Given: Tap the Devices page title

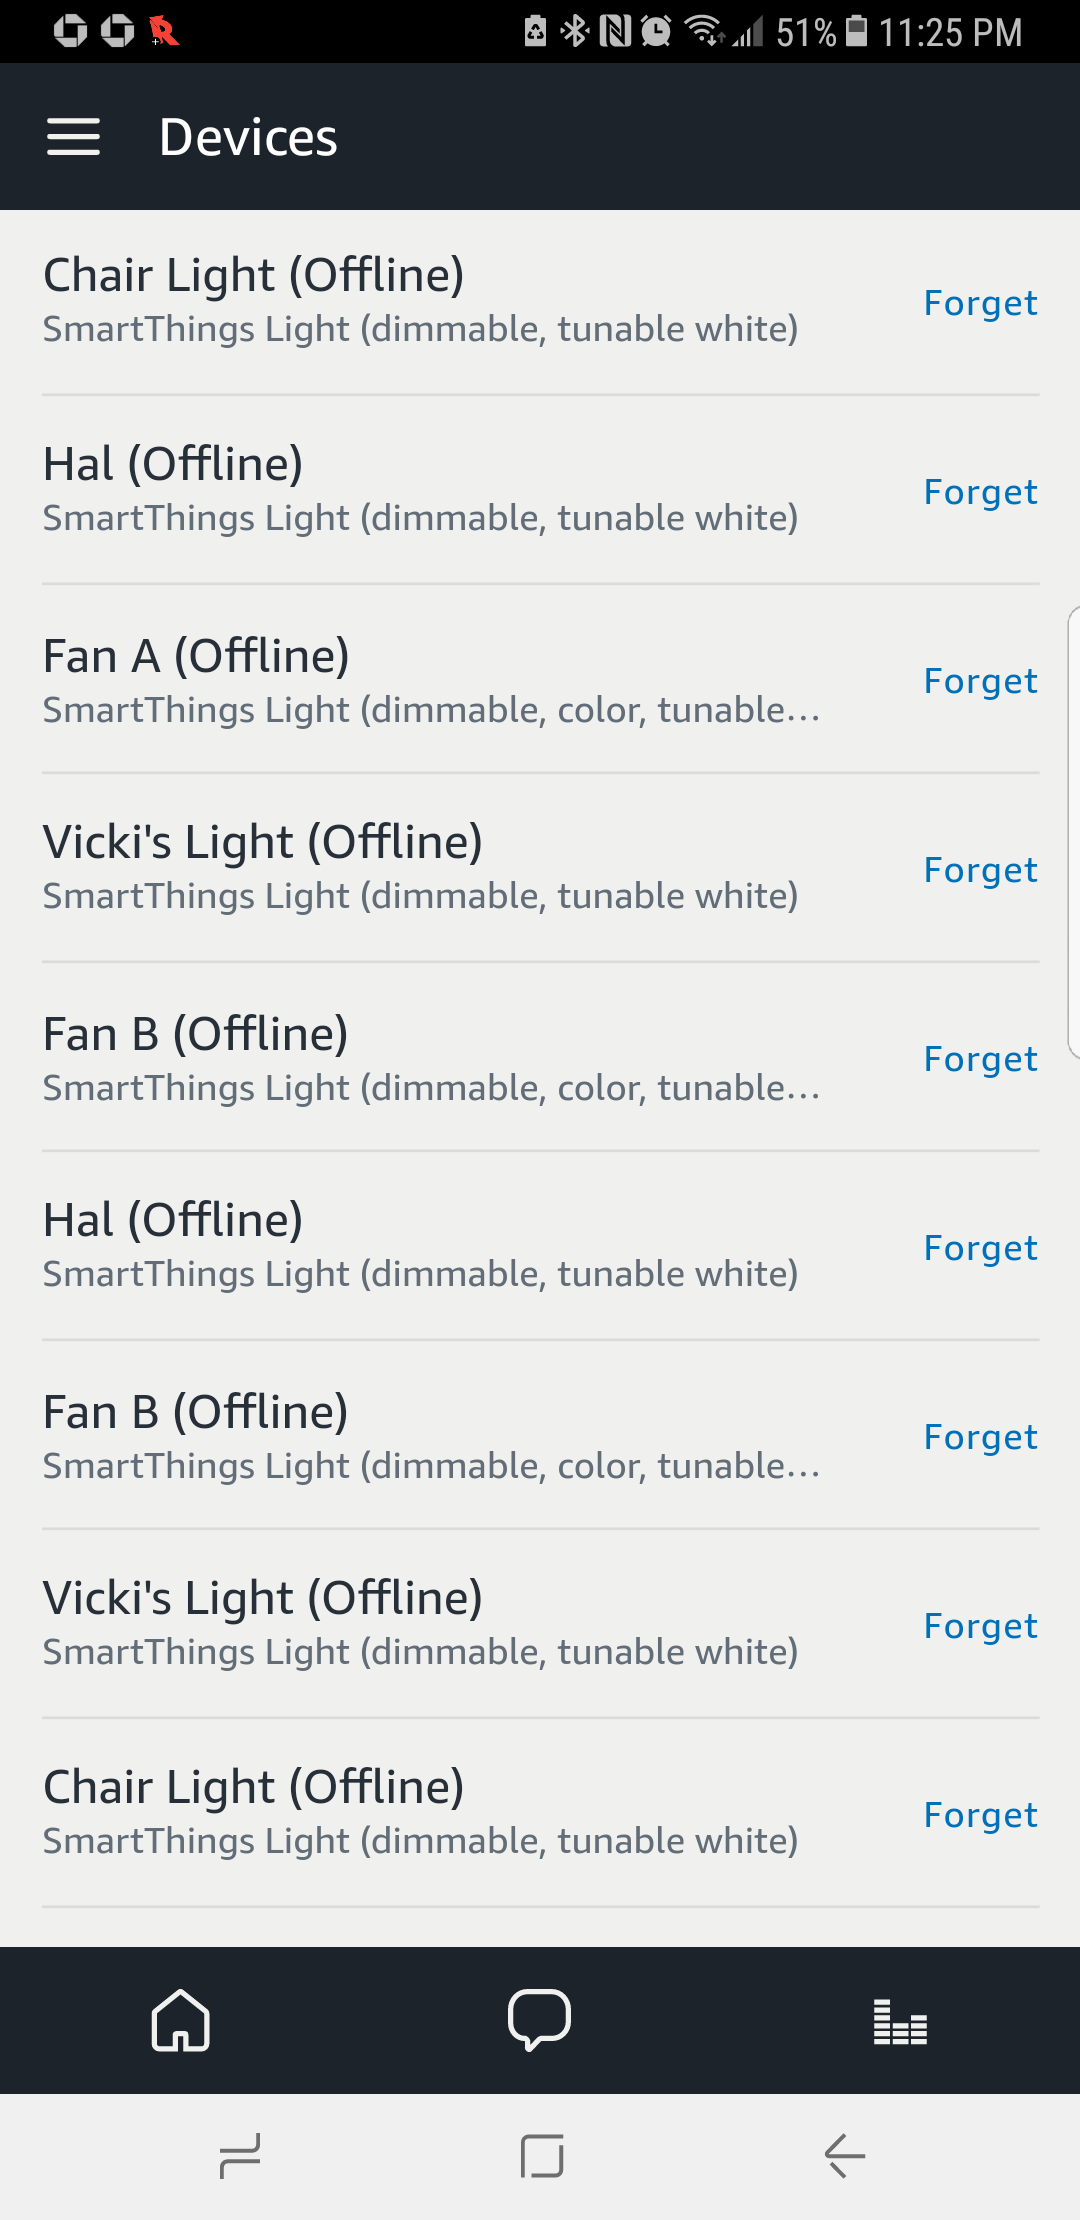Looking at the screenshot, I should coord(248,137).
